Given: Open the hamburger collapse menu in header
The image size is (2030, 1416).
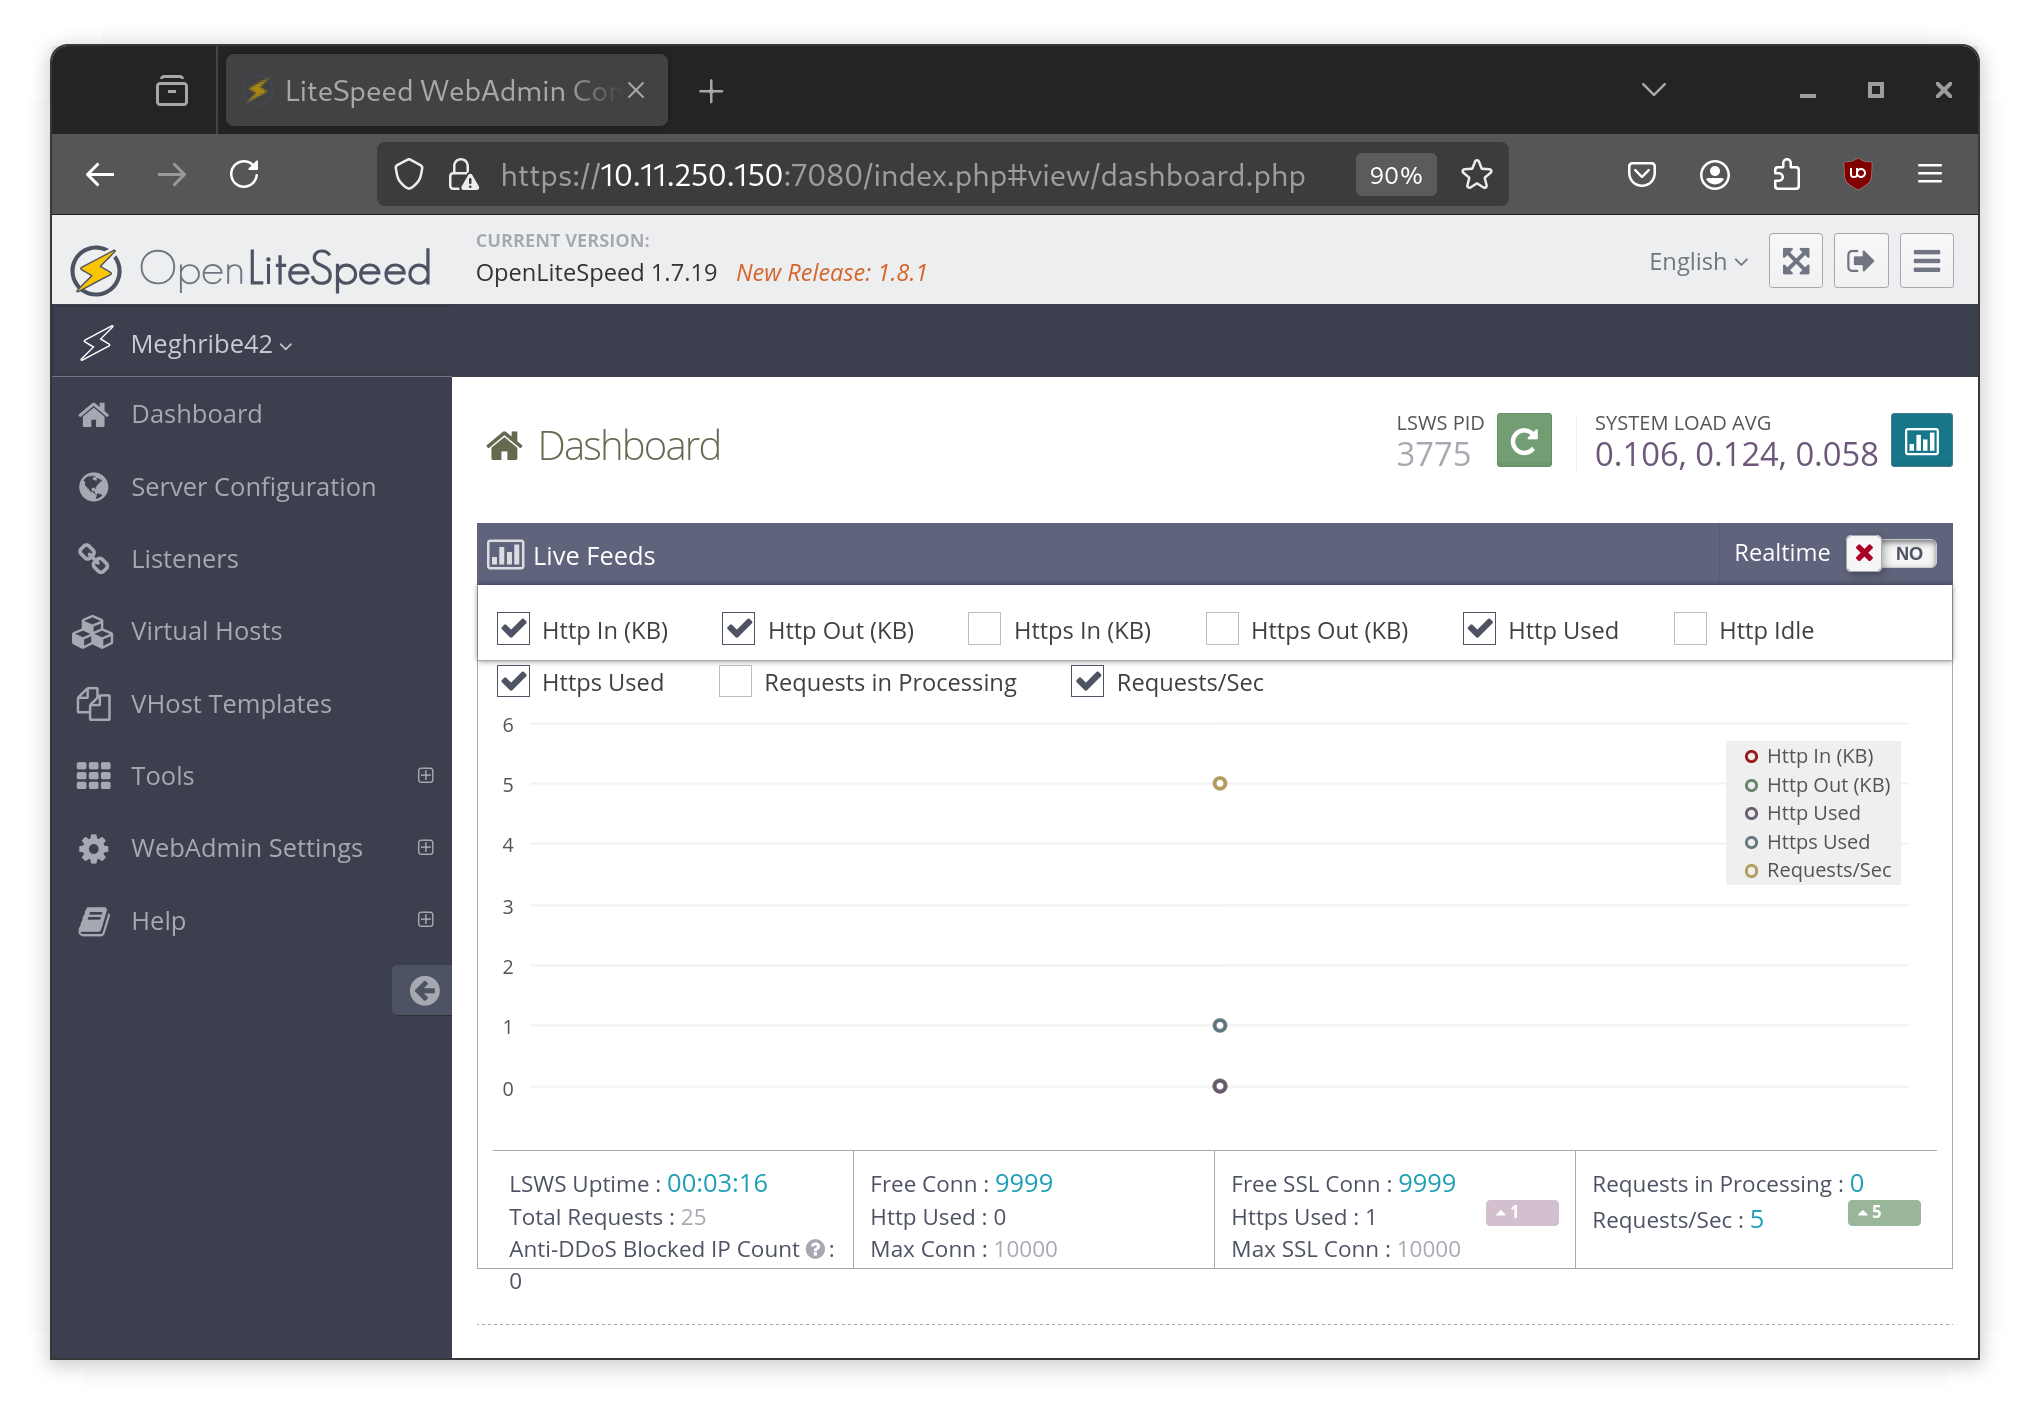Looking at the screenshot, I should 1927,261.
